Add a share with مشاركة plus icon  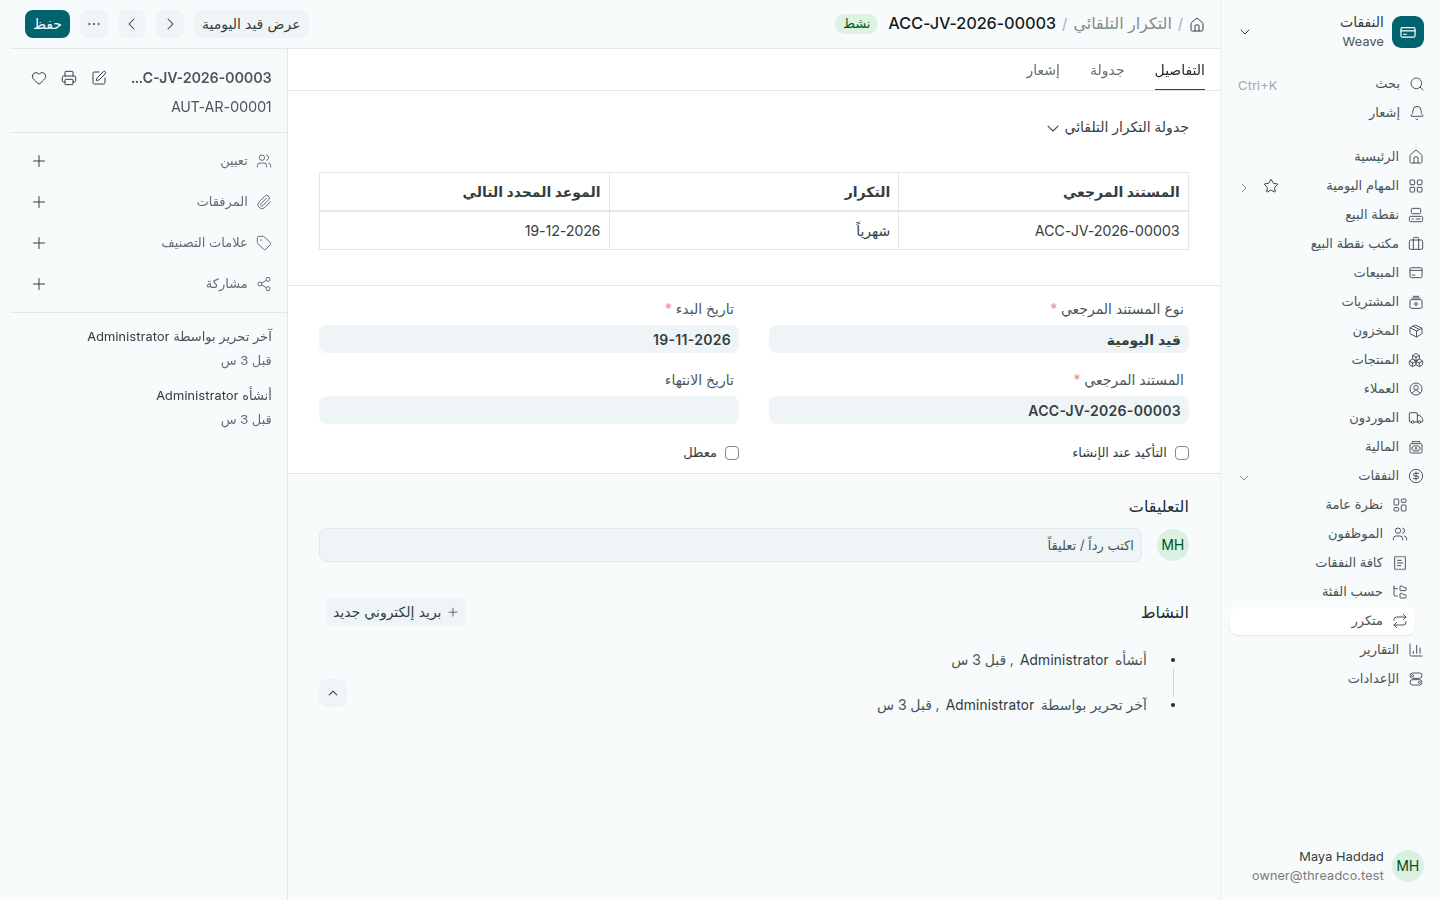[39, 284]
